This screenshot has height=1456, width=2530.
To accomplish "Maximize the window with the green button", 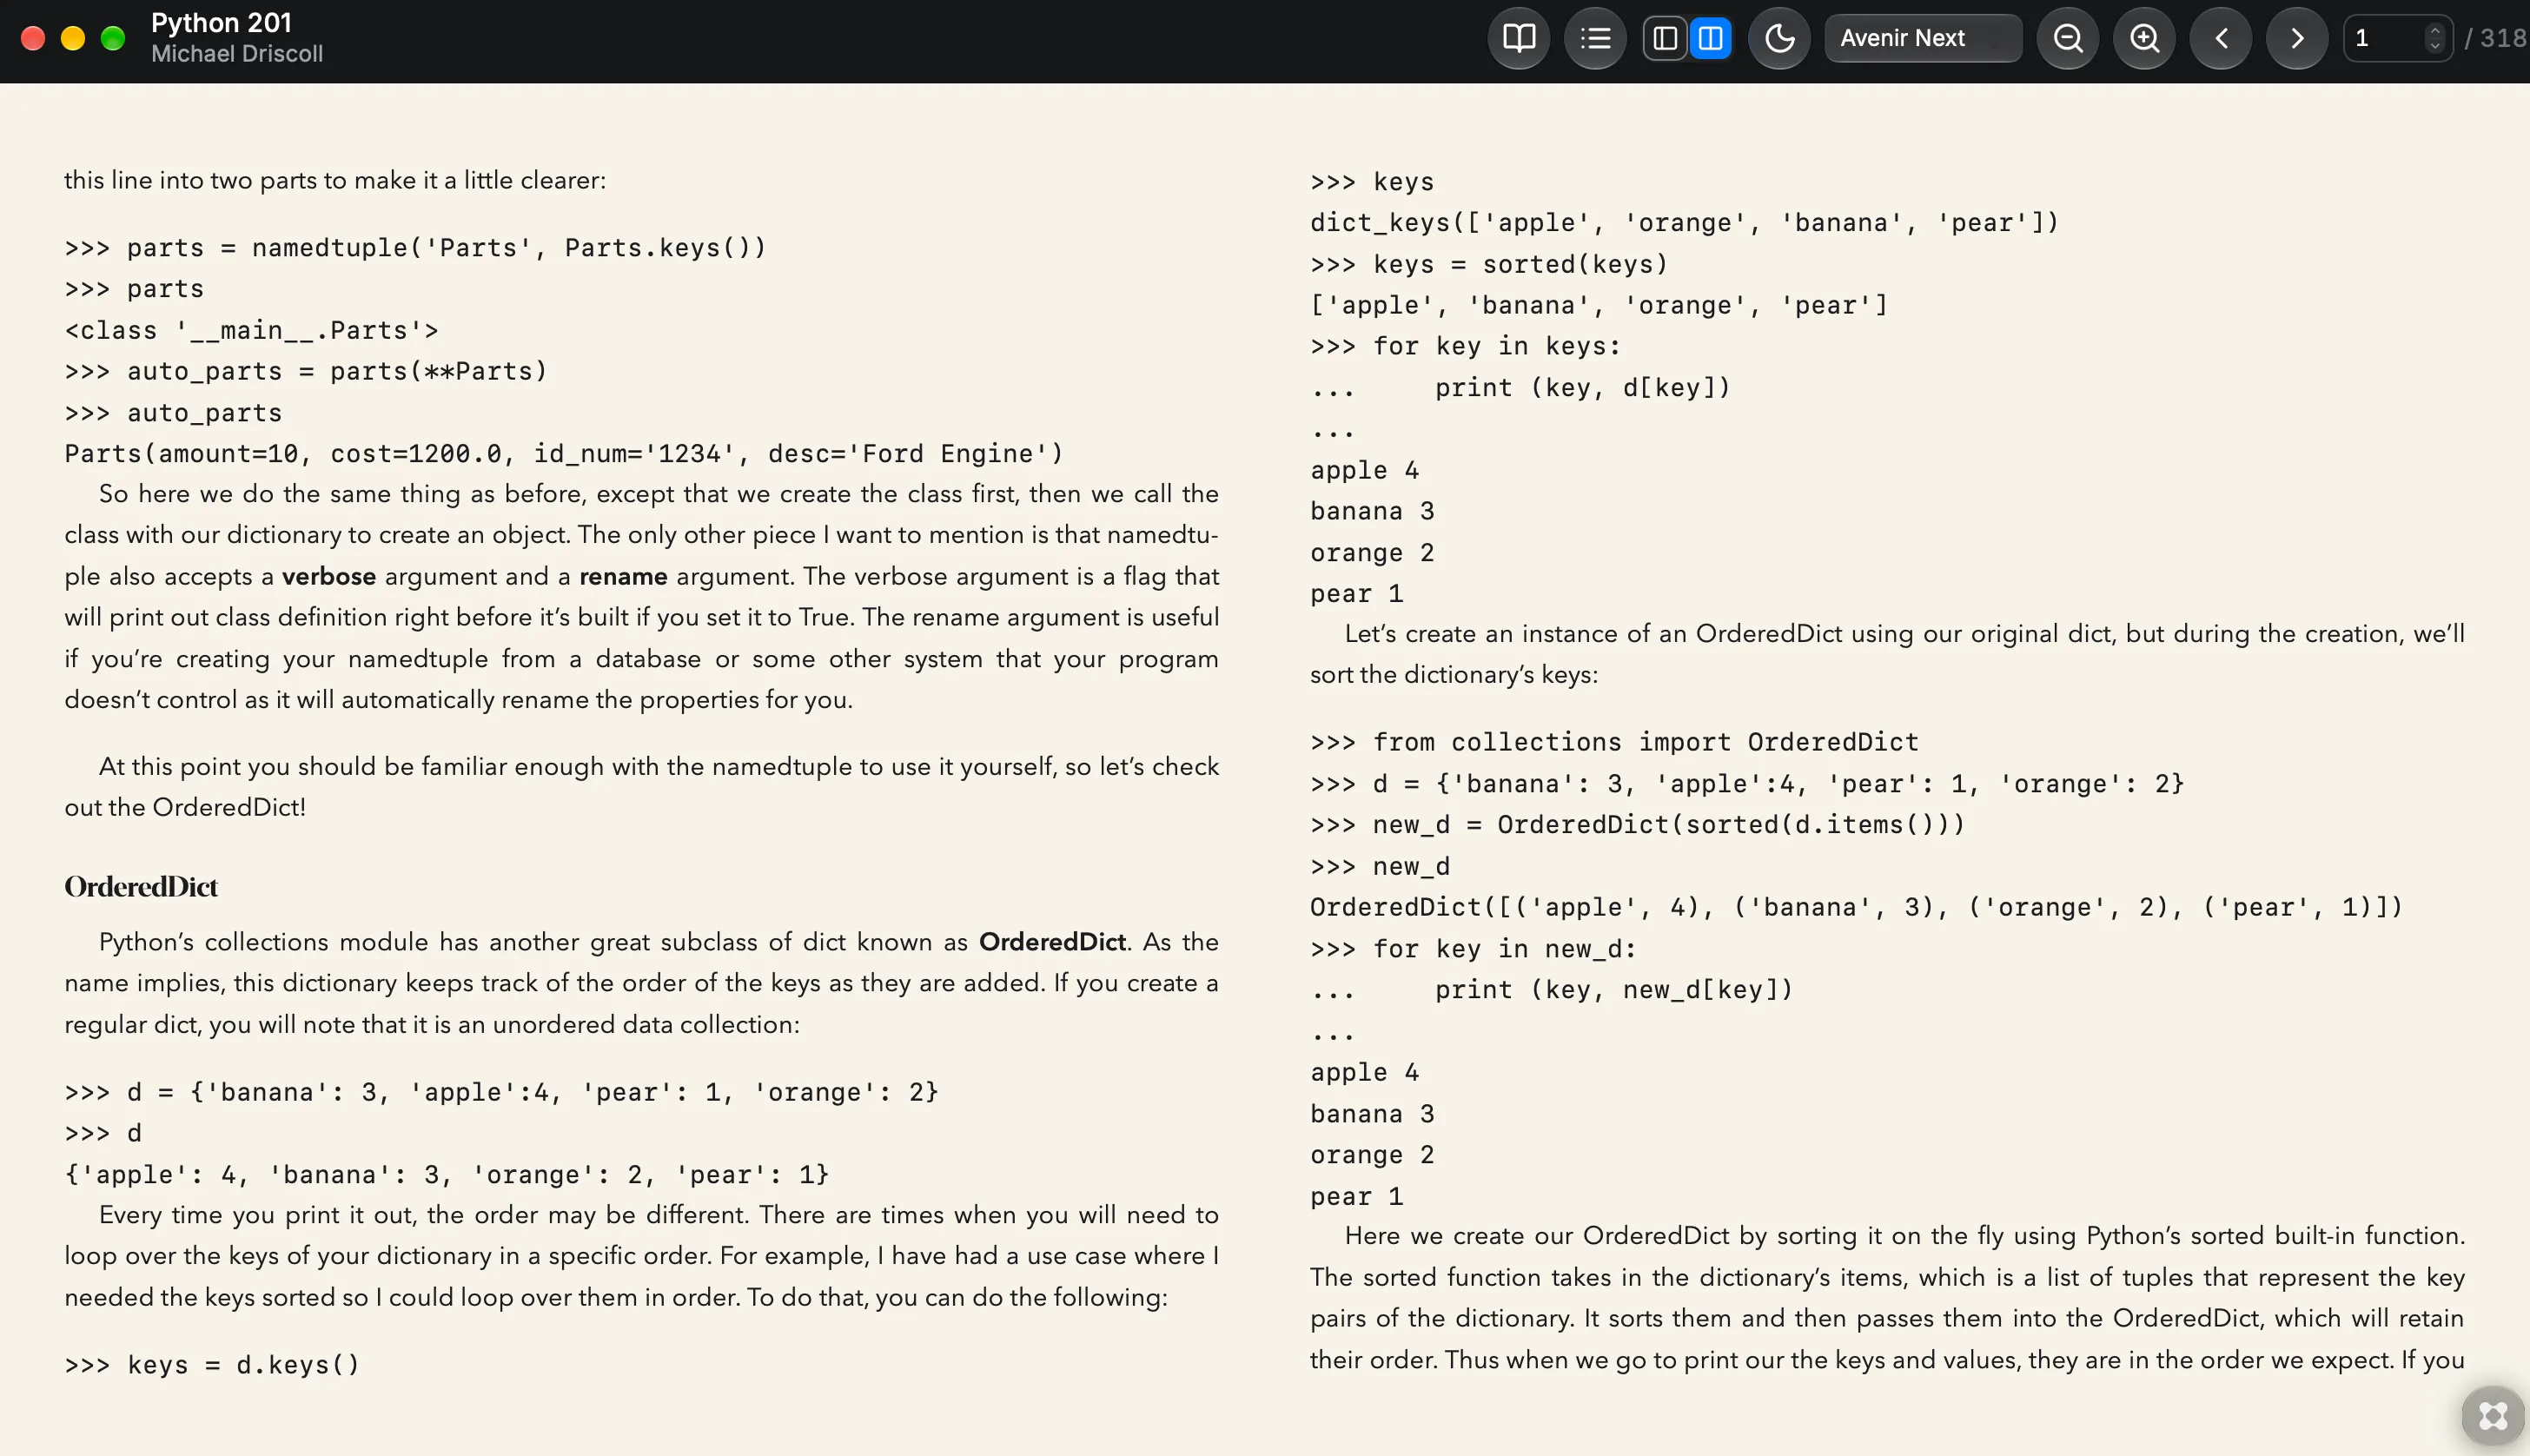I will (113, 38).
